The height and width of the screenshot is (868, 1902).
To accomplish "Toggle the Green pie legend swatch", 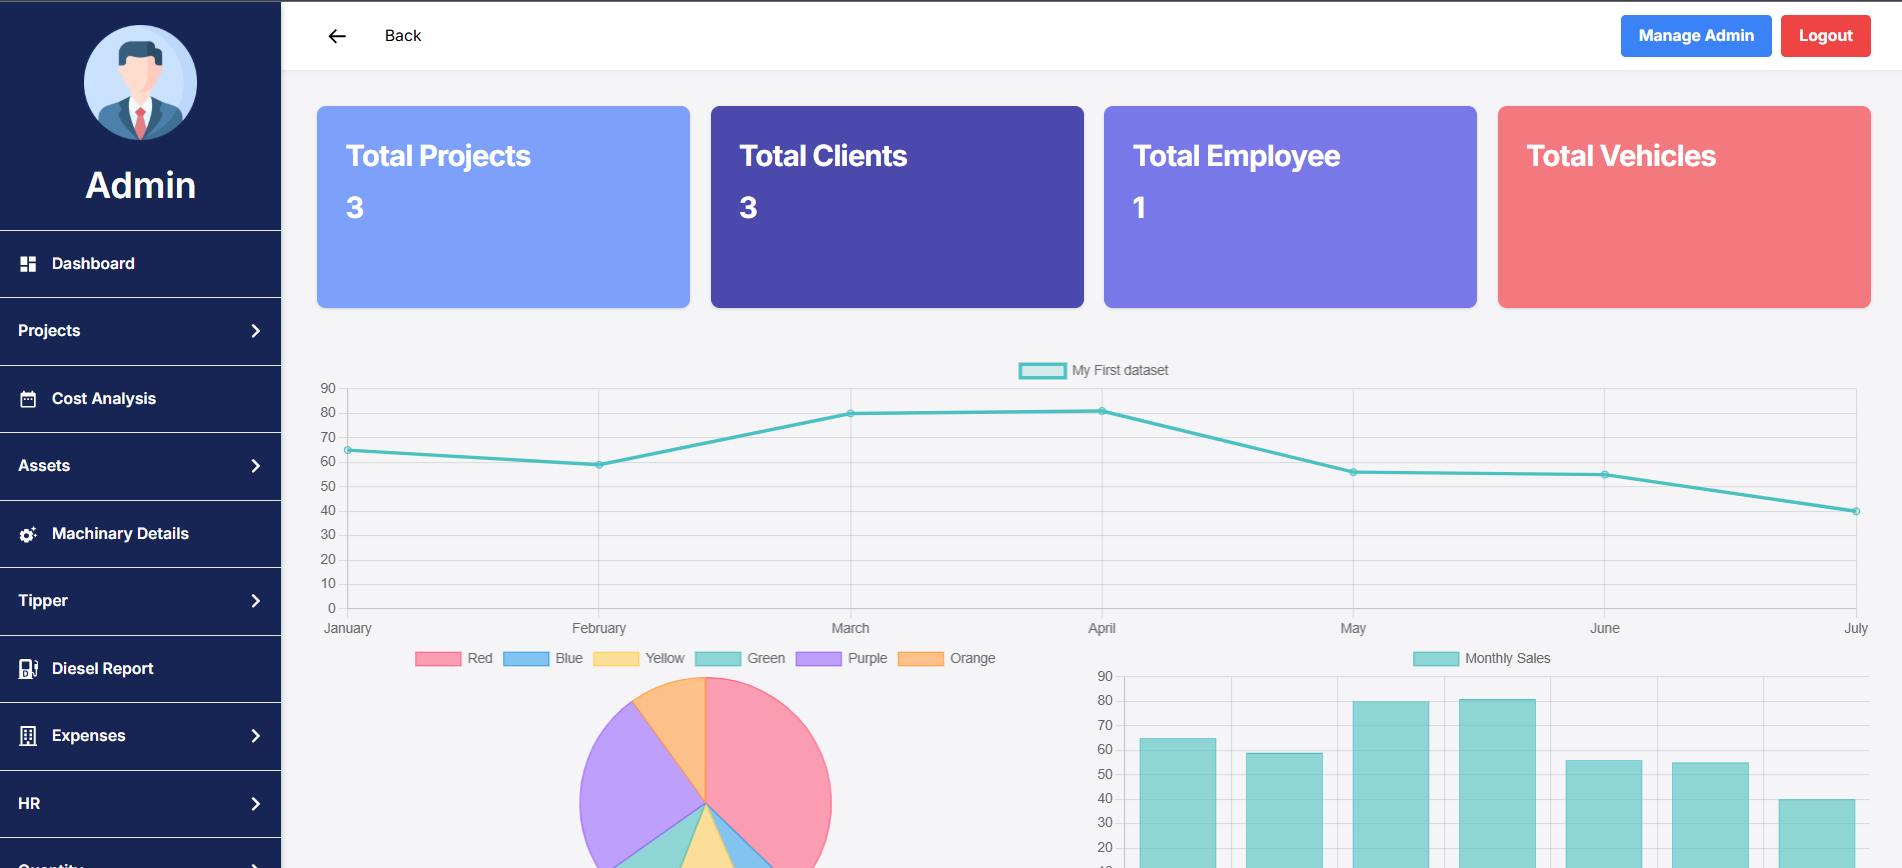I will click(718, 659).
